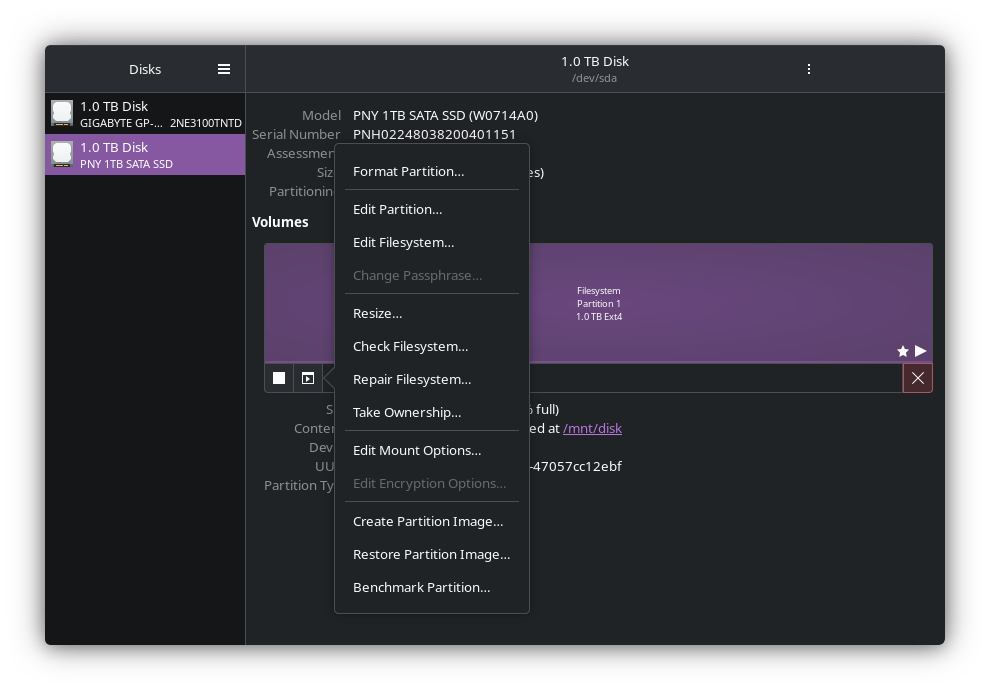Open the drive options three-dot menu
This screenshot has width=990, height=690.
pos(808,69)
